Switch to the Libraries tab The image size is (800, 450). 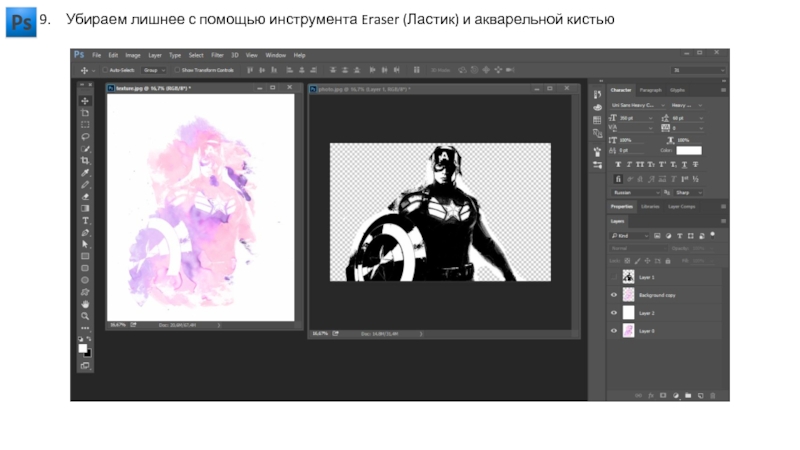650,207
